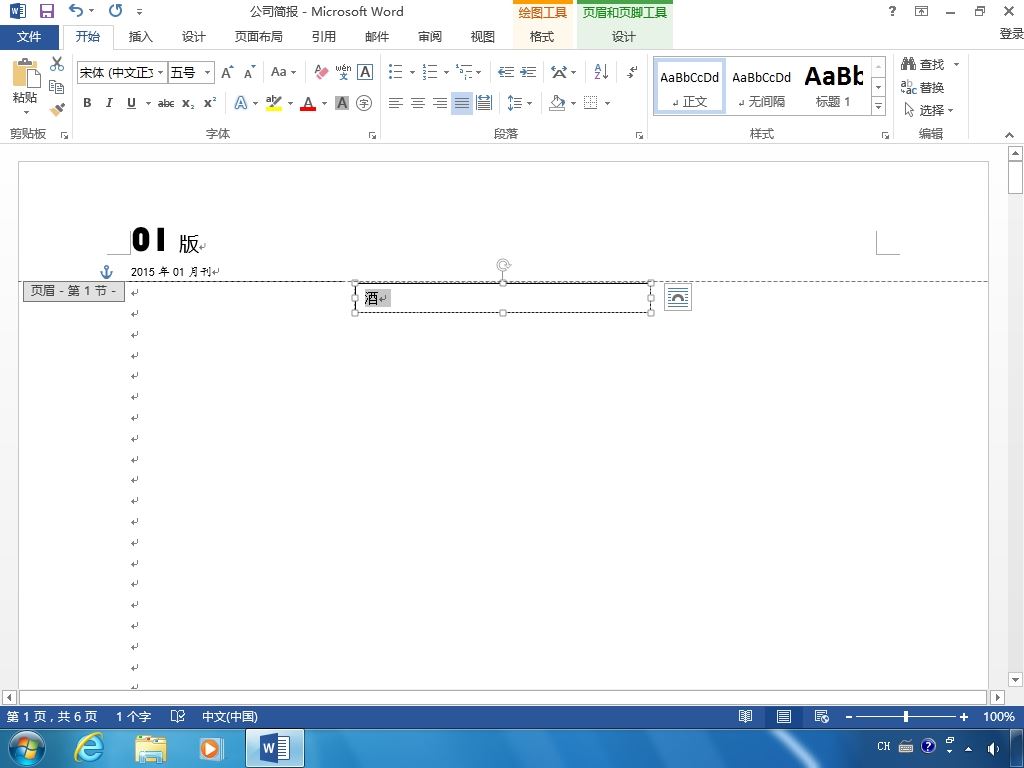Apply the Heading 1 (标题 1) style
This screenshot has height=768, width=1024.
click(833, 87)
